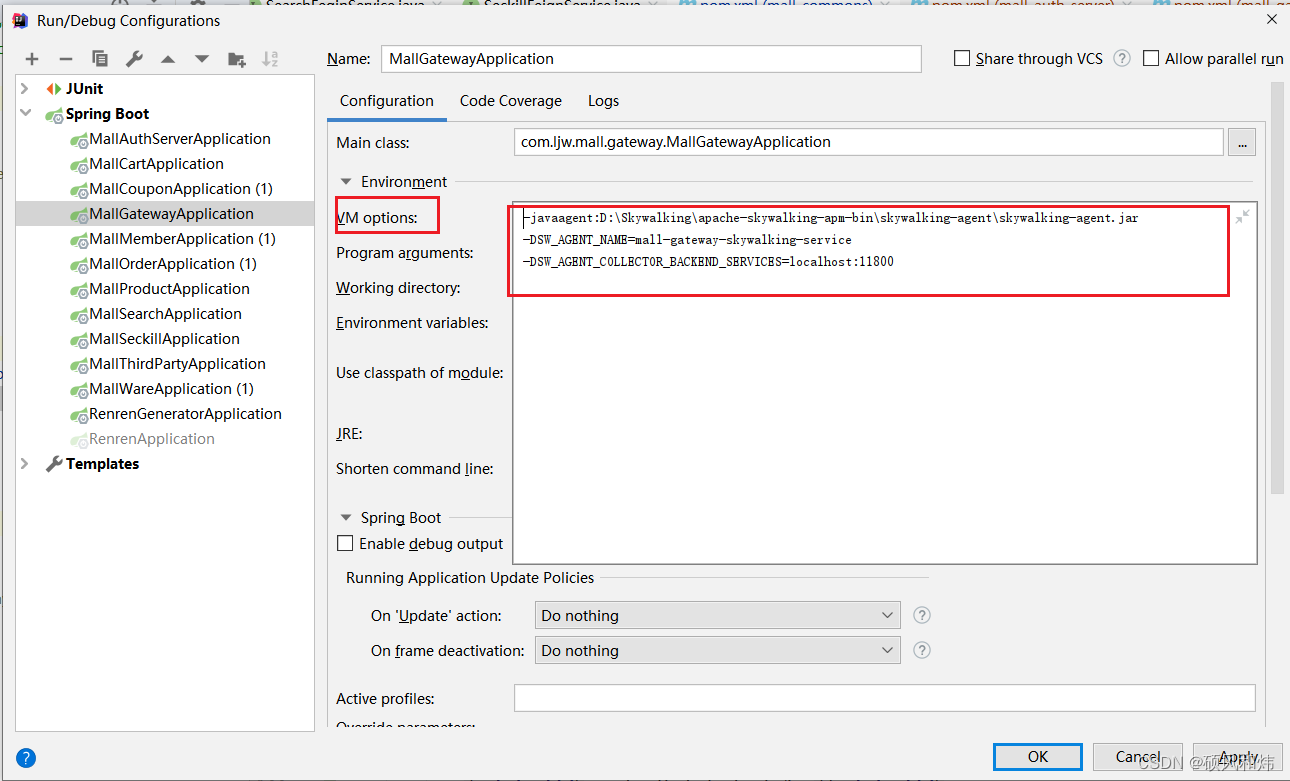The image size is (1290, 781).
Task: Confirm with OK button
Action: [x=1038, y=756]
